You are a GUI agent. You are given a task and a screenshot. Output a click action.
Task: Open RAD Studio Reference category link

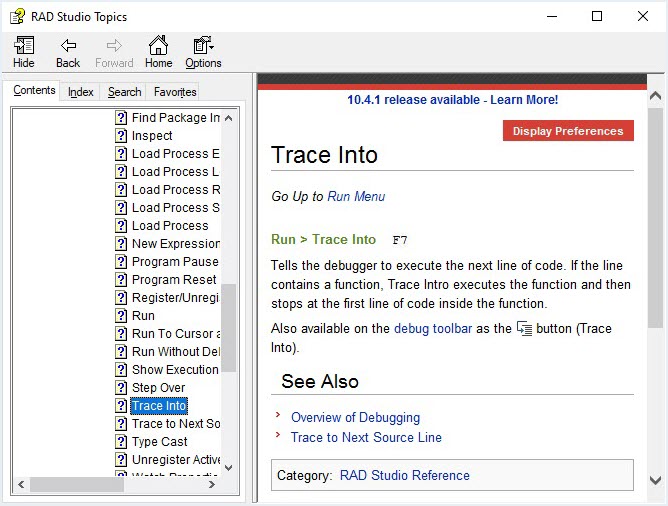point(405,475)
